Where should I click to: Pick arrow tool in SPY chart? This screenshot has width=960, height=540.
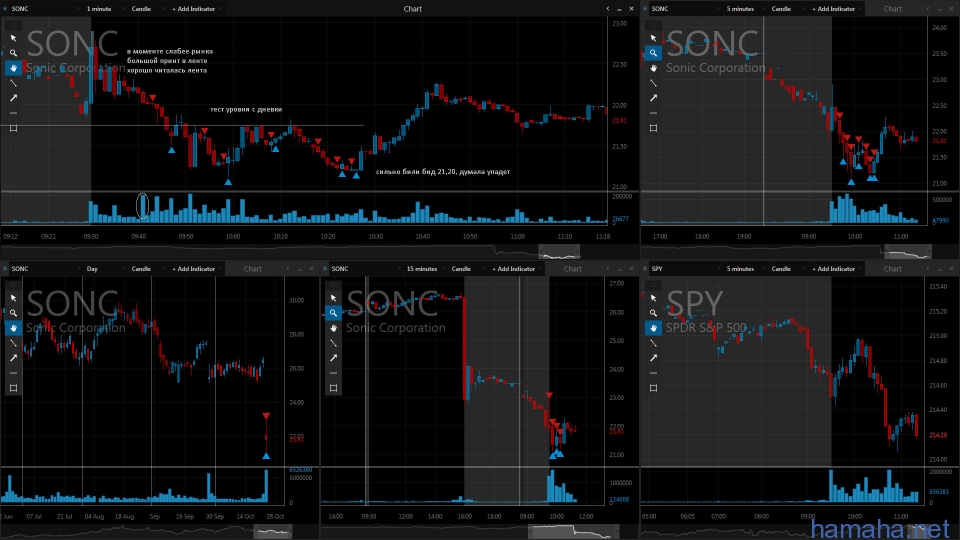(653, 358)
